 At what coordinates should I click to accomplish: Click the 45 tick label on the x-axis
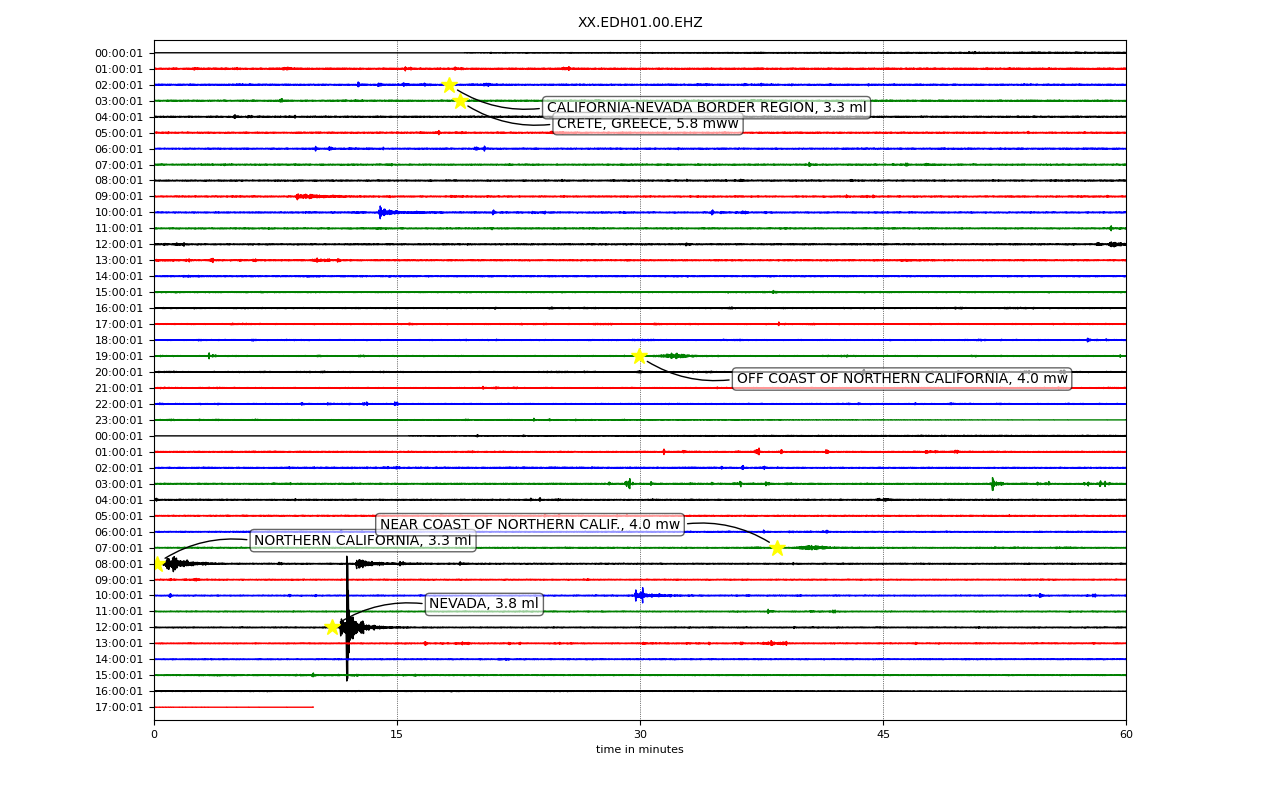(x=883, y=735)
